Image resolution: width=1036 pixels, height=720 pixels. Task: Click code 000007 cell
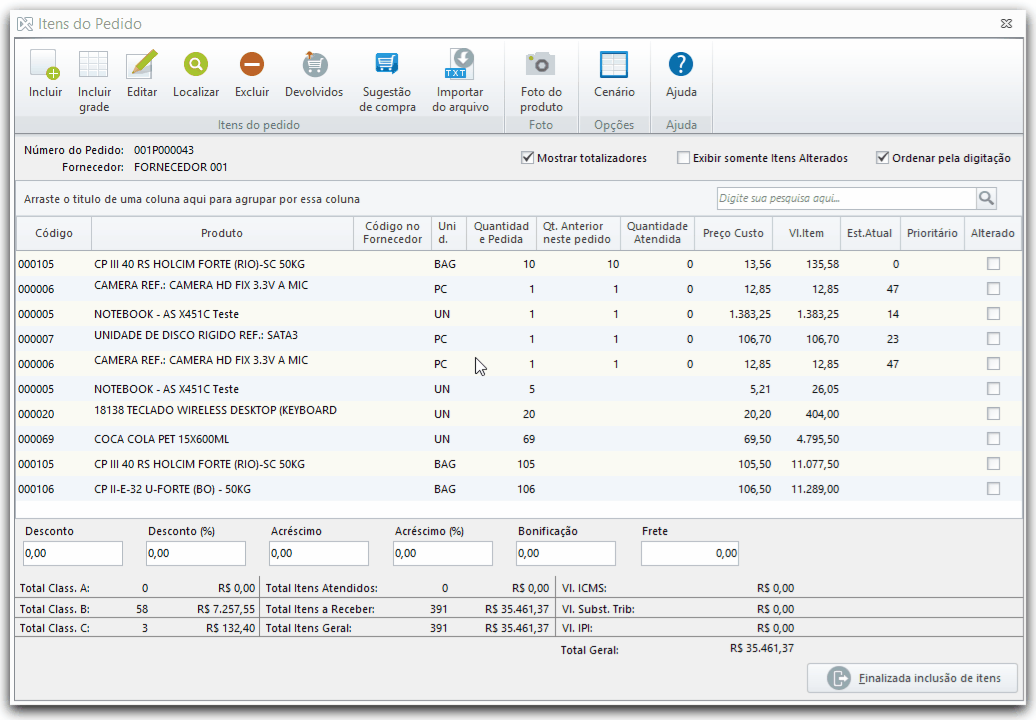36,339
